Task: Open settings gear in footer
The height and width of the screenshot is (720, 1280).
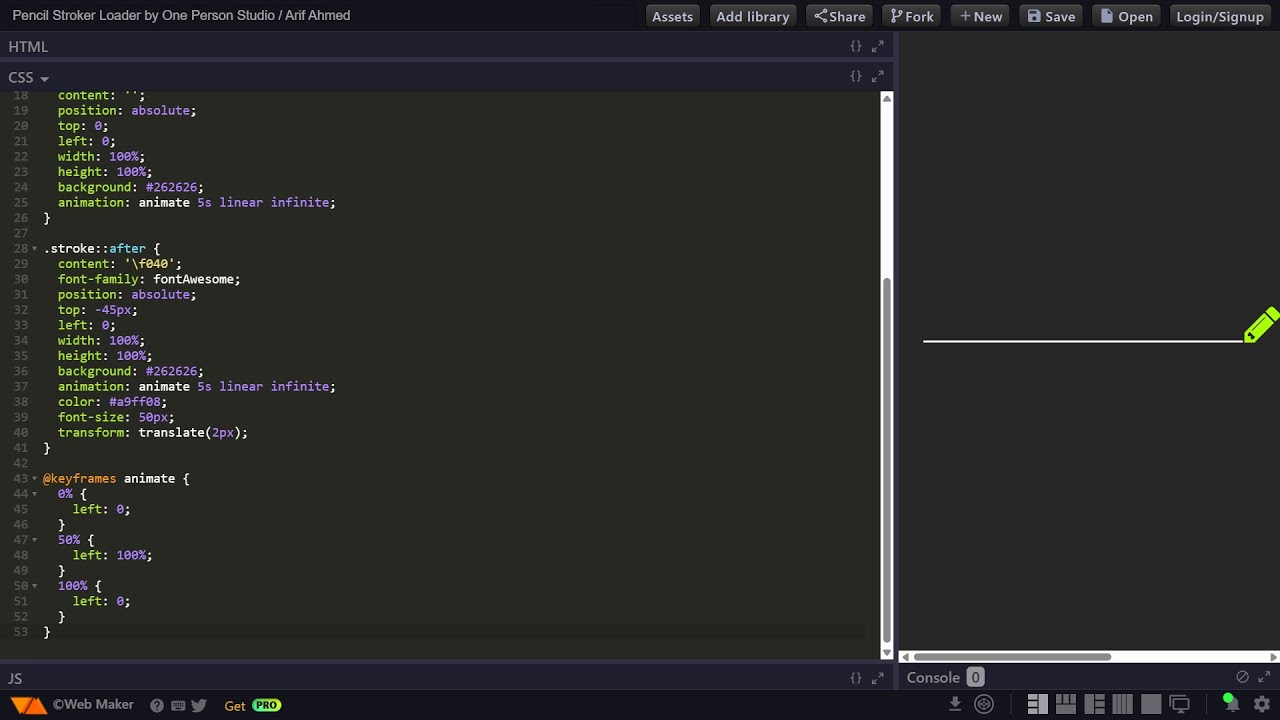Action: [1262, 704]
